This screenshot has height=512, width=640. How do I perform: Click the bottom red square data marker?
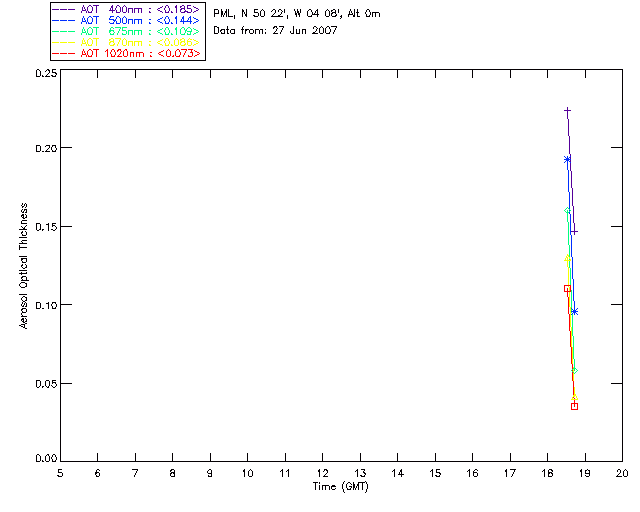coord(574,406)
